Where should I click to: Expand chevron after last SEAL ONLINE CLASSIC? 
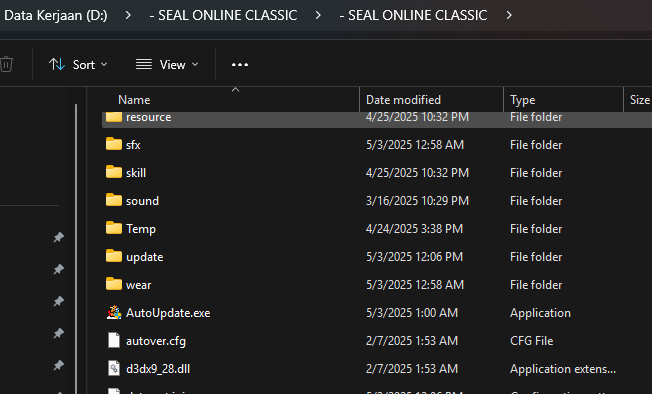[x=509, y=15]
